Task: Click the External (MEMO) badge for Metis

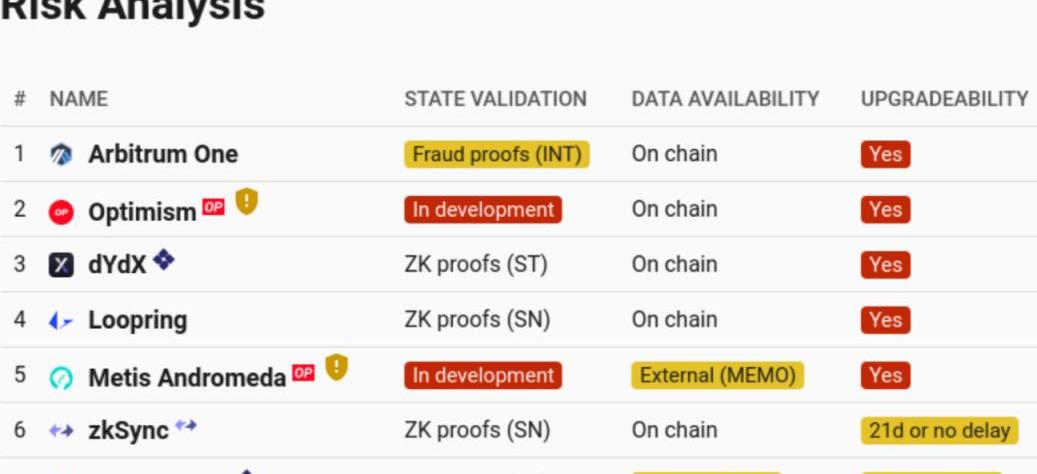Action: click(x=717, y=376)
